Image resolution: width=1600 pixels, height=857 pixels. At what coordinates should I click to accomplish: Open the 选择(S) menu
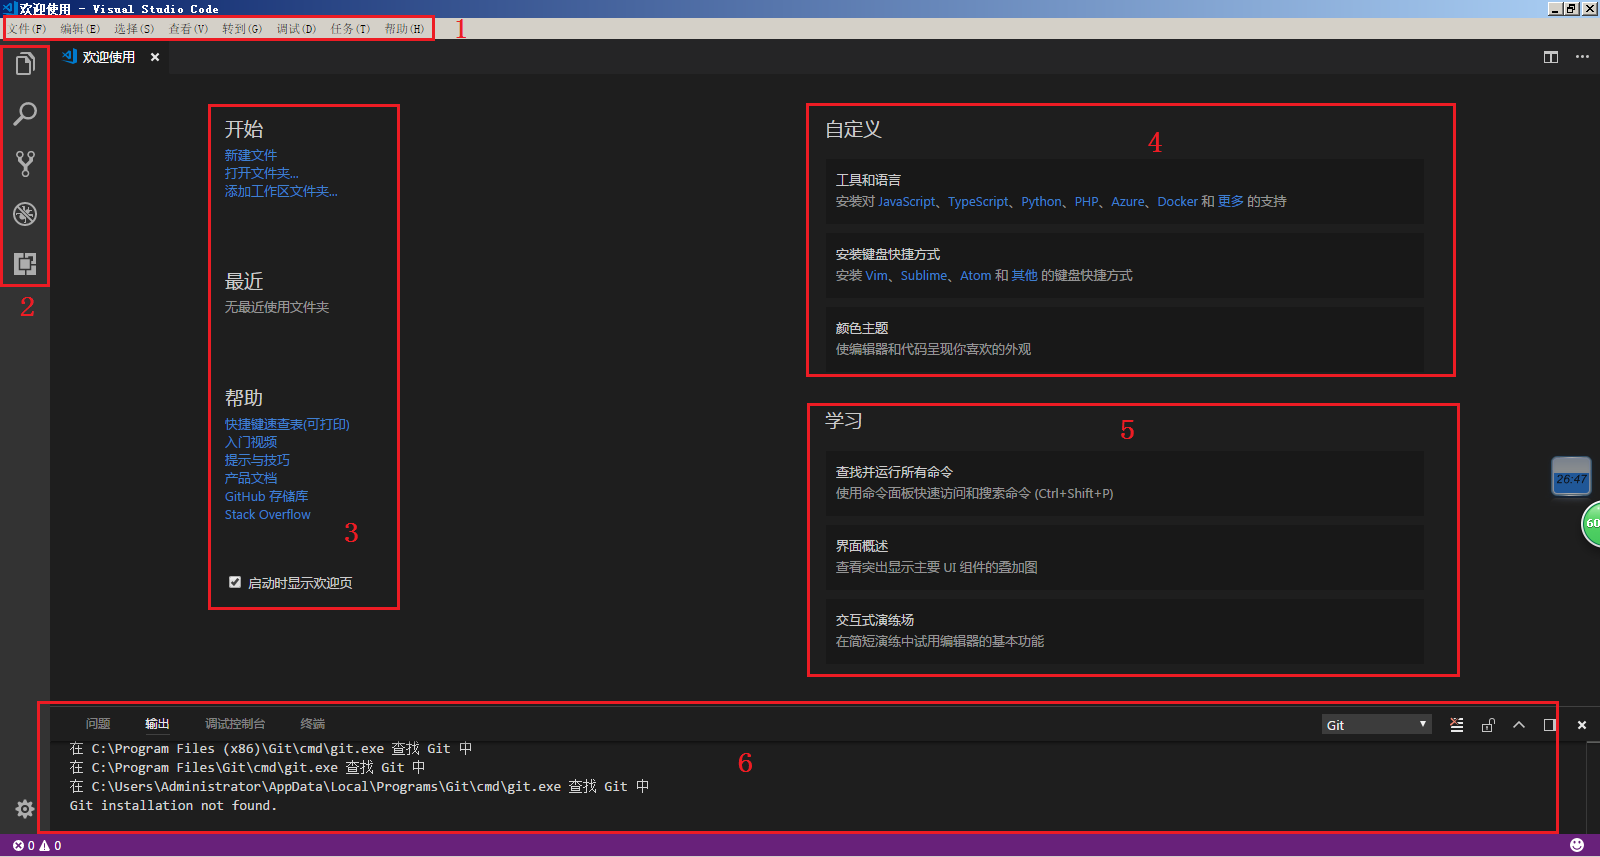click(x=134, y=29)
